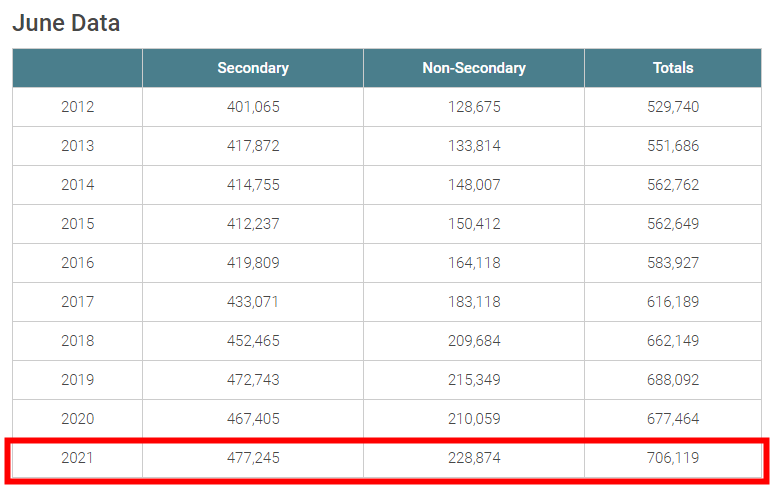Select the Non-Secondary column header
784x489 pixels.
coord(474,68)
